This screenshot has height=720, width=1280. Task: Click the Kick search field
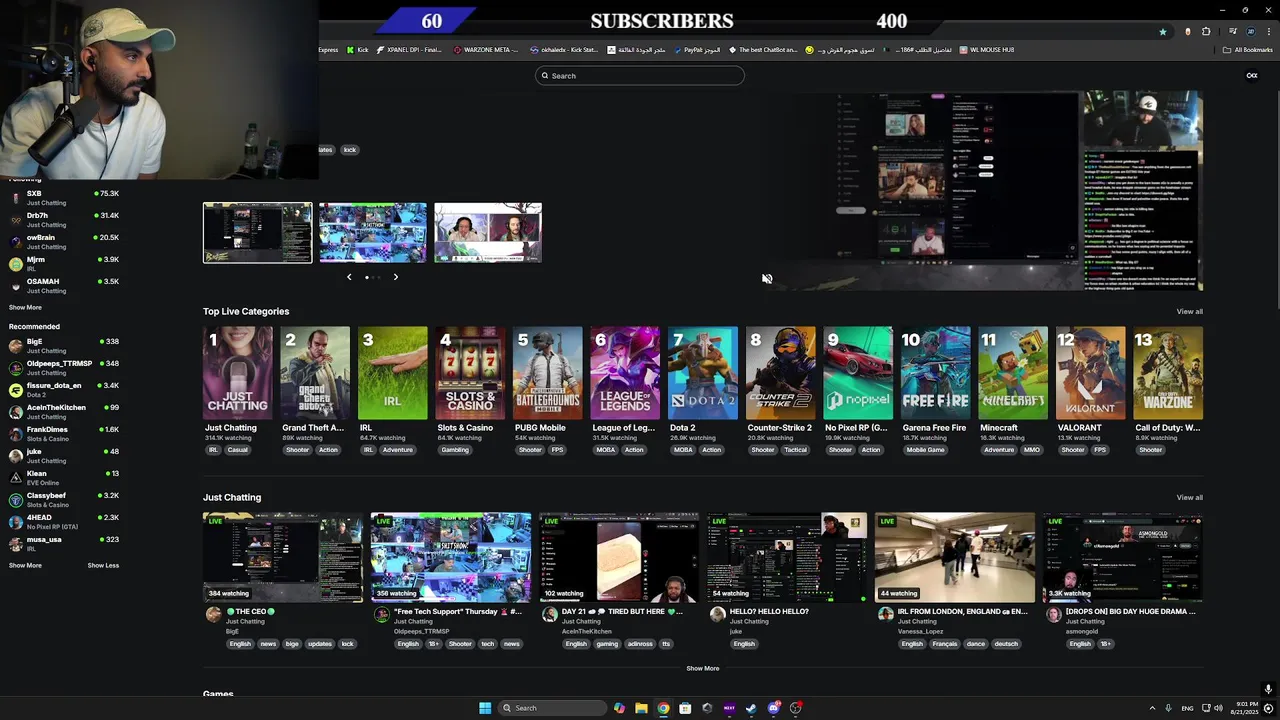tap(640, 76)
